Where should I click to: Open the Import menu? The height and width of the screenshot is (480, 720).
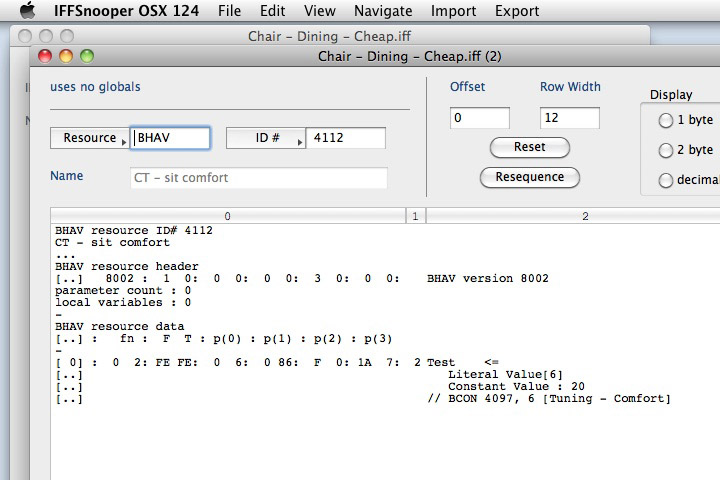(453, 11)
